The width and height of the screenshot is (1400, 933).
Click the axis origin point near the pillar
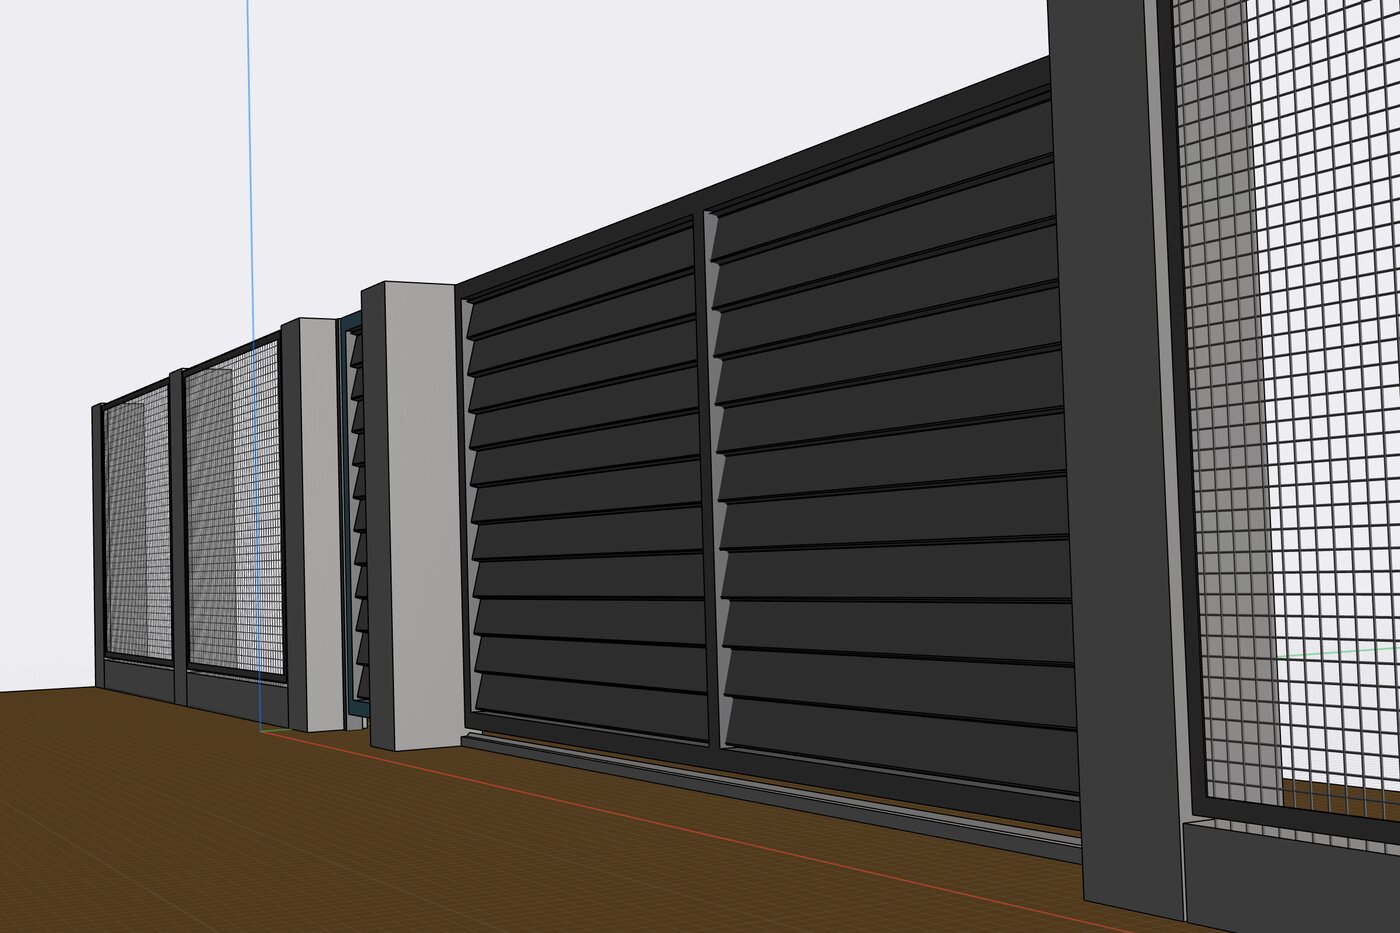261,731
